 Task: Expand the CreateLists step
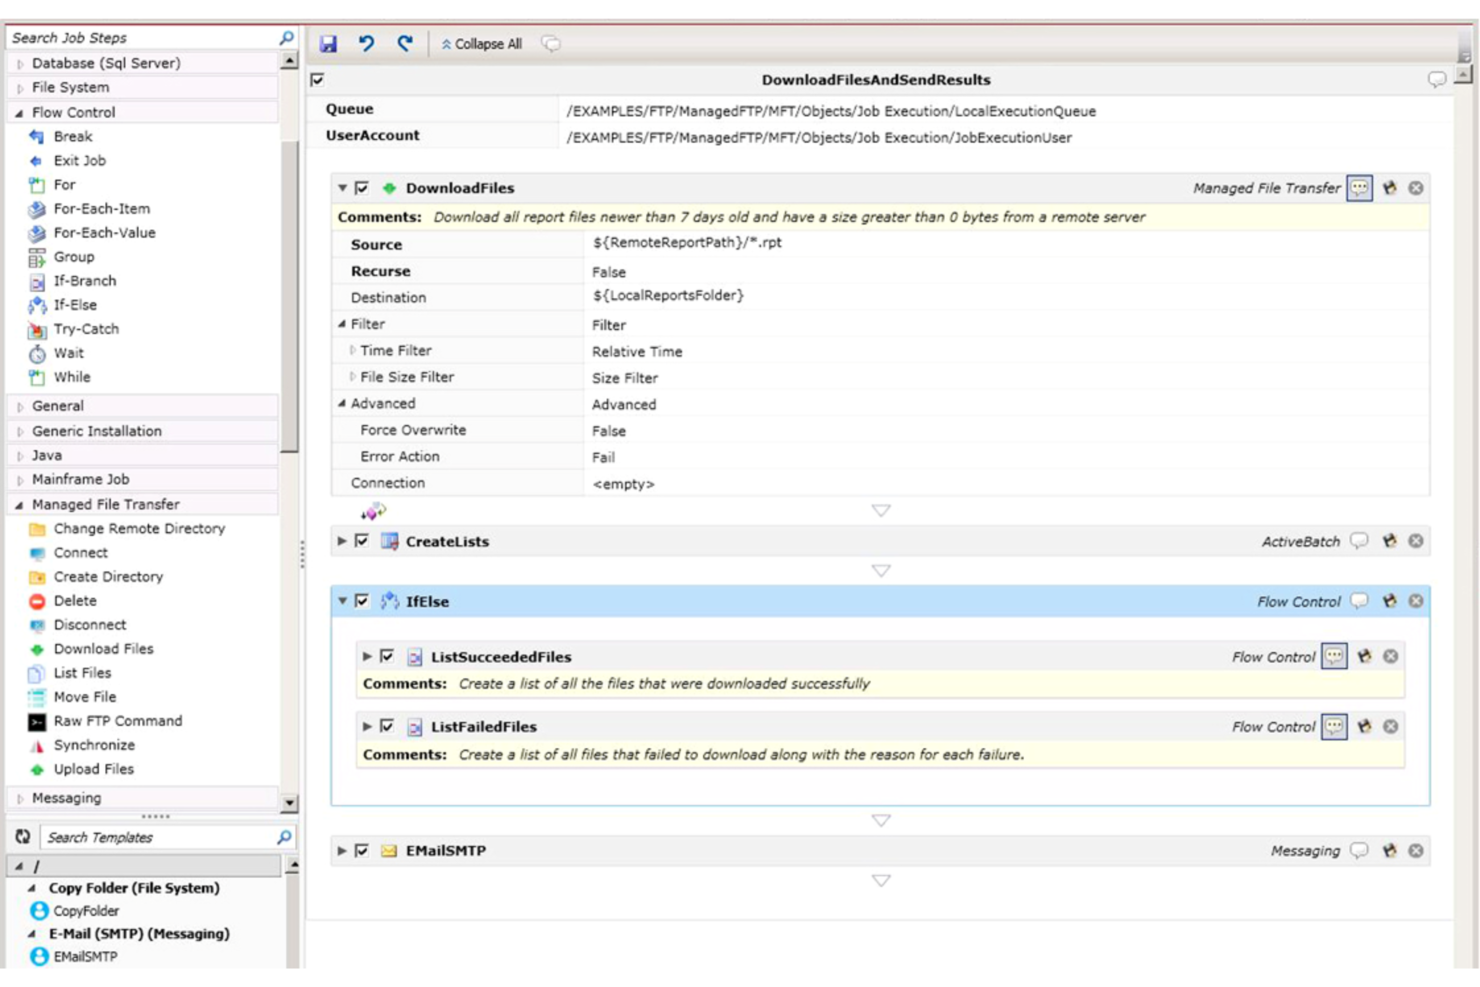[x=342, y=541]
